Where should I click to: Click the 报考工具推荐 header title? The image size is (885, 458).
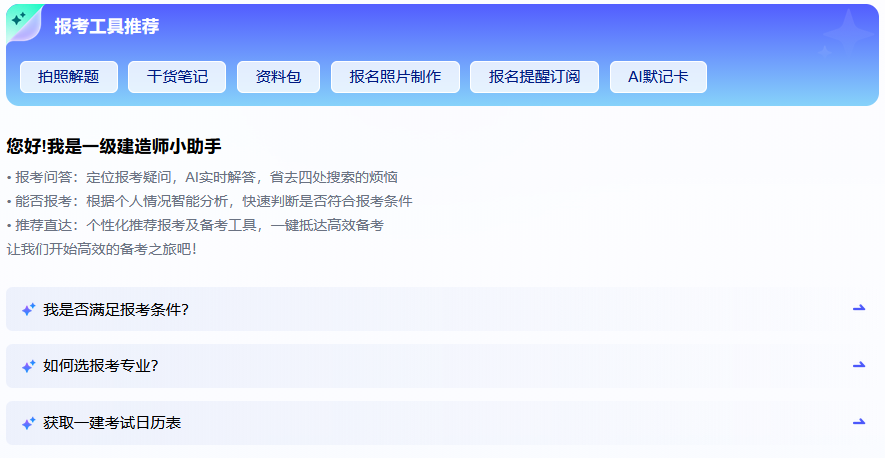pyautogui.click(x=107, y=27)
